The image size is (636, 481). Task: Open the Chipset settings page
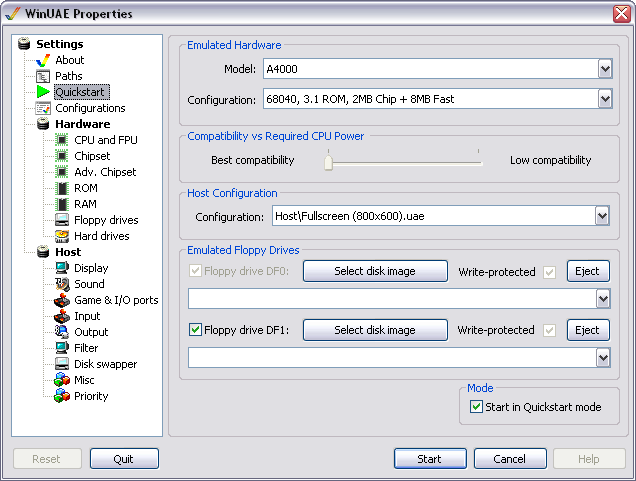(x=92, y=156)
